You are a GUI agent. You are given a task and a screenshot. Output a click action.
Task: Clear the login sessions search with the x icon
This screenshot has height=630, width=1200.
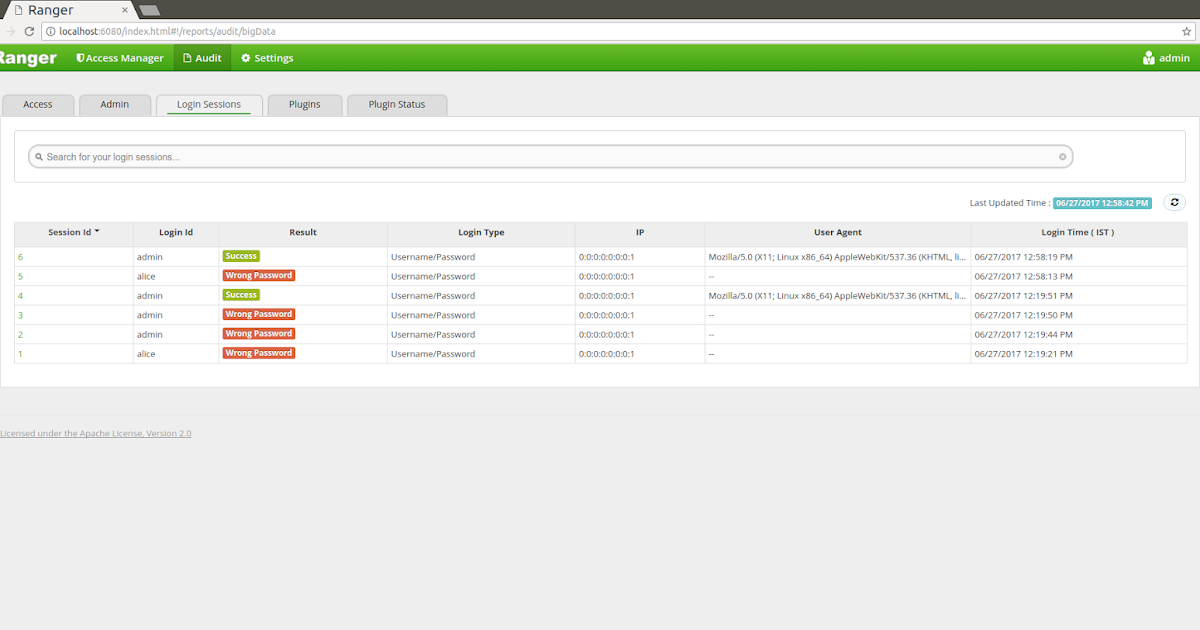click(x=1063, y=157)
